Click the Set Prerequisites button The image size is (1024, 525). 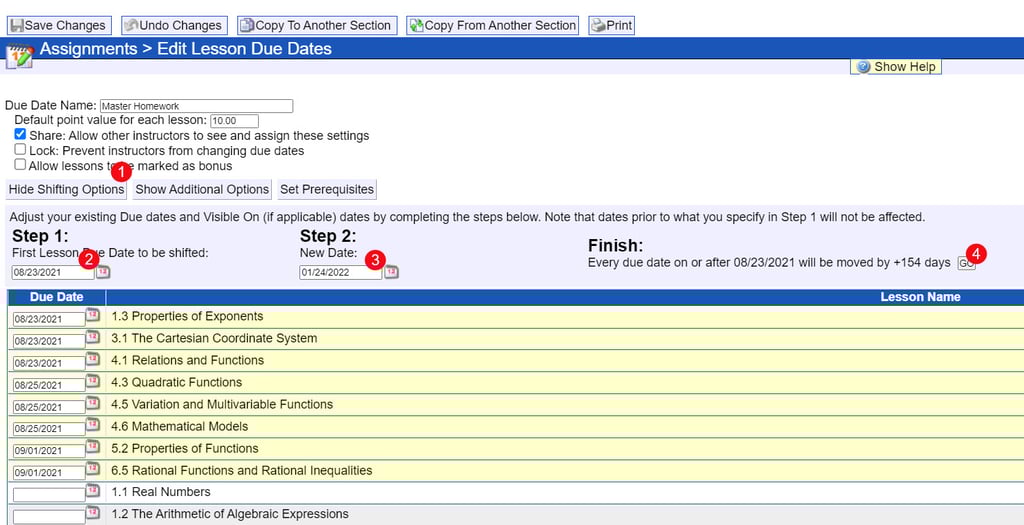click(x=326, y=189)
